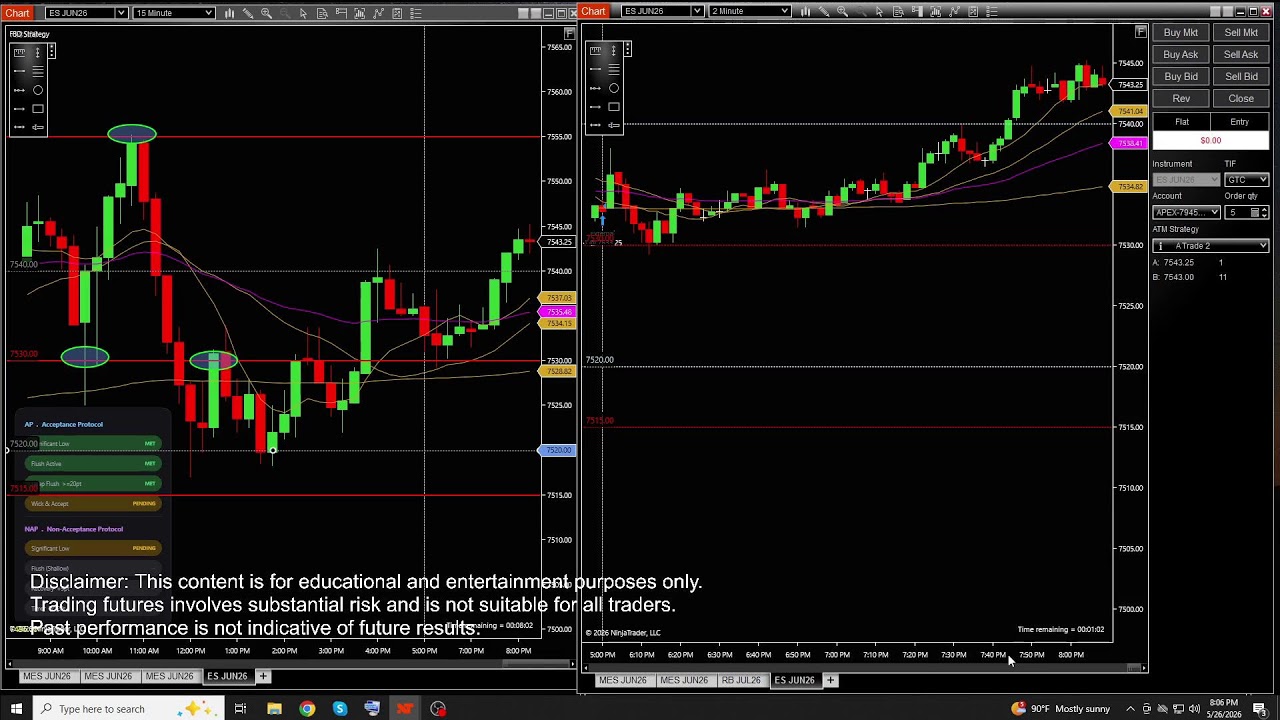Click the right chart horizontal scrollbar
Image resolution: width=1280 pixels, height=720 pixels.
[865, 667]
